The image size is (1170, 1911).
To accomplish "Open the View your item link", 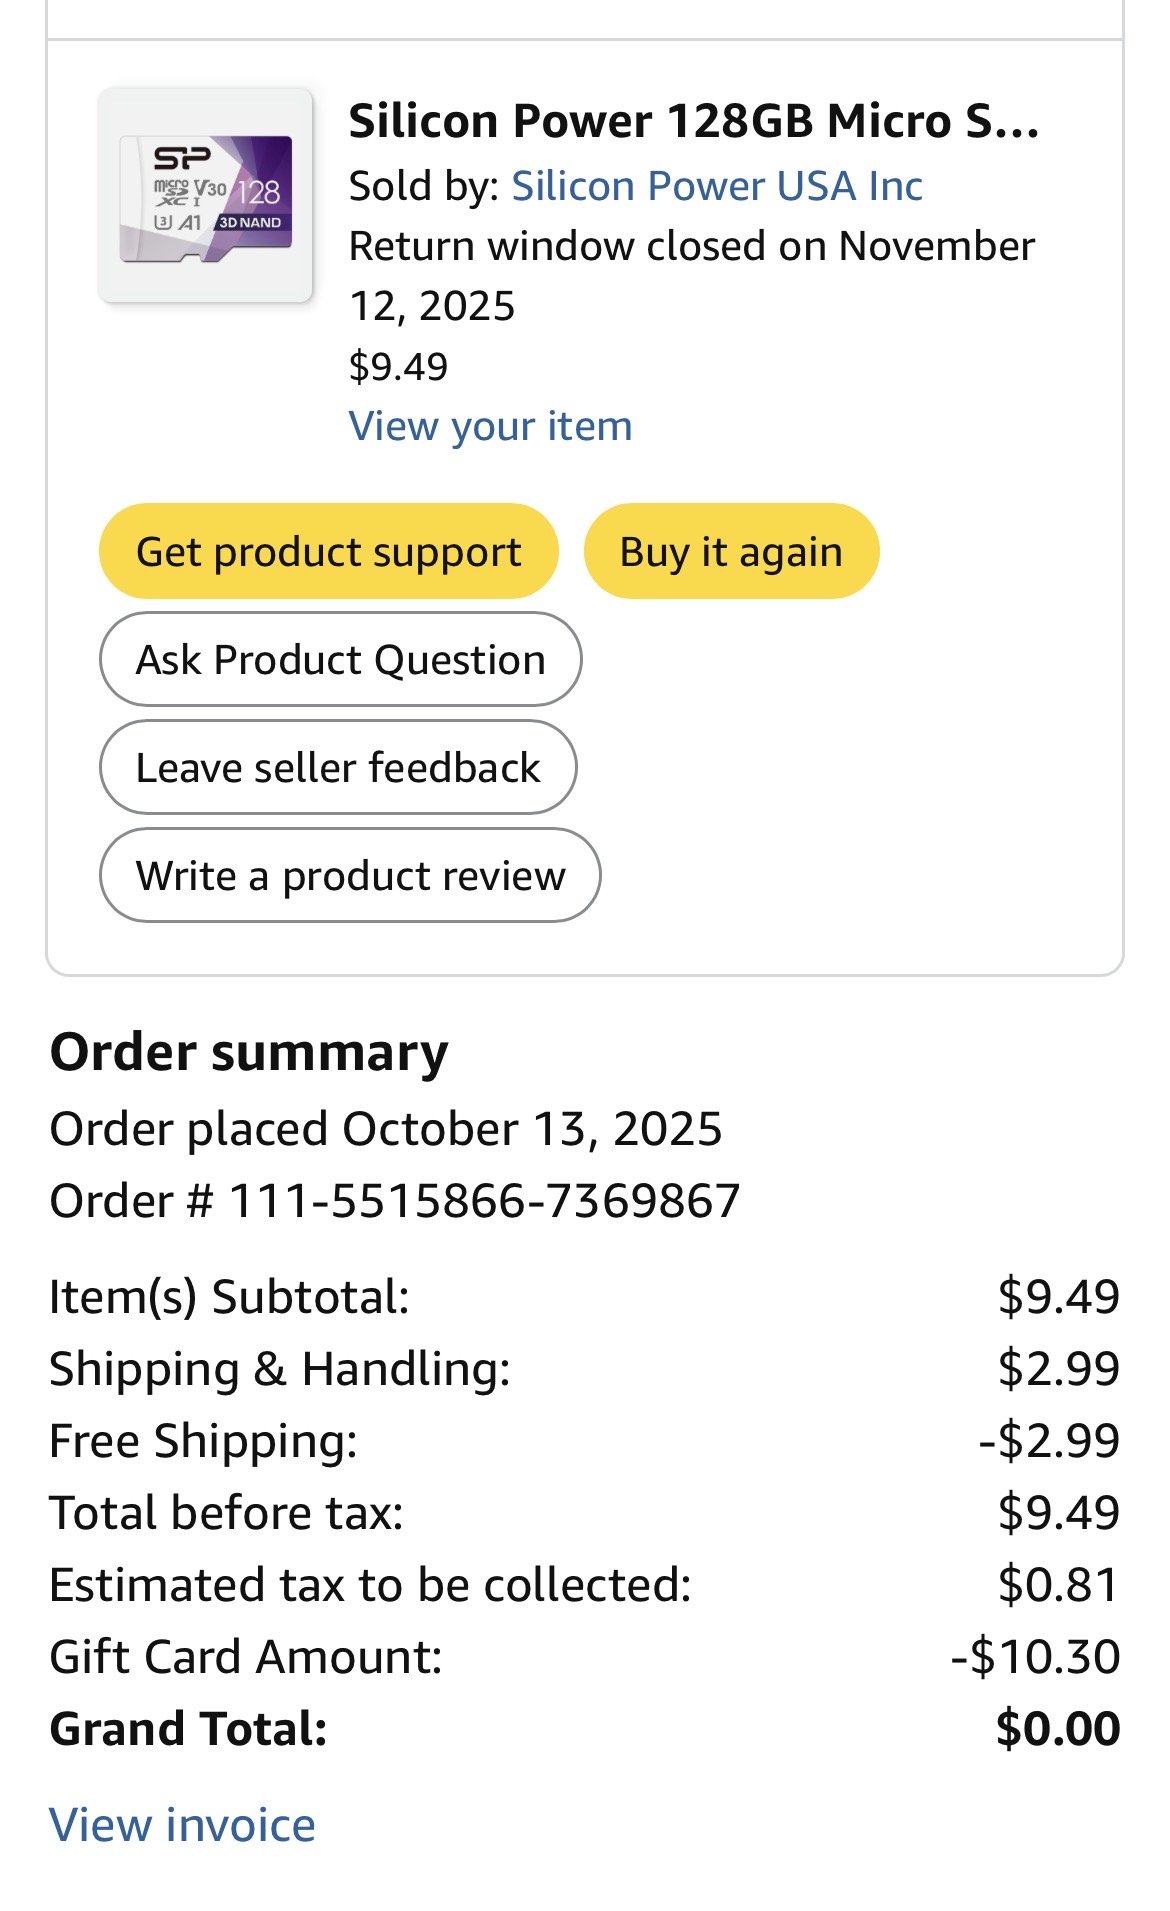I will pyautogui.click(x=490, y=426).
